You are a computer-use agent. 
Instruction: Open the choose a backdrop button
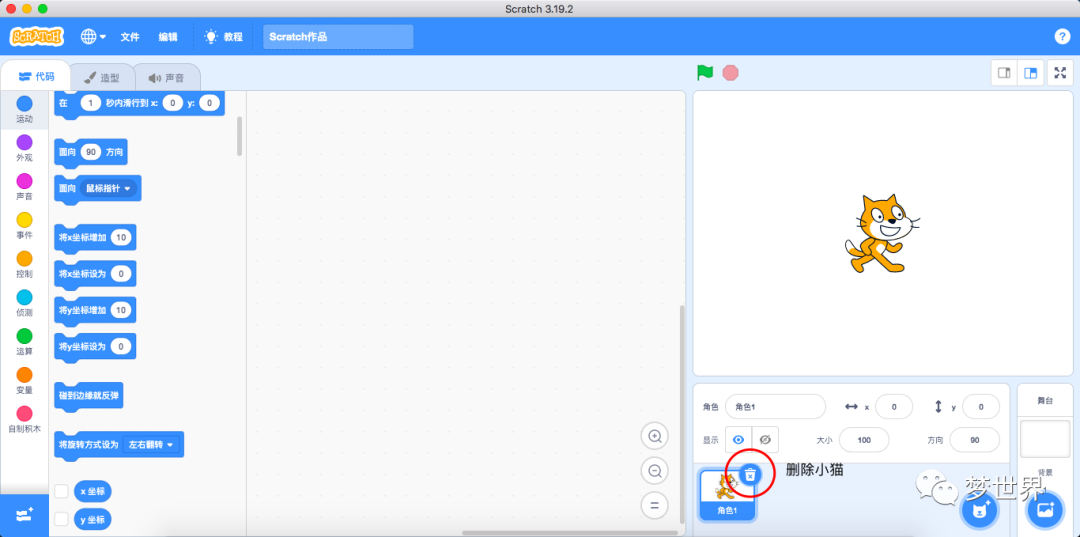tap(1045, 510)
